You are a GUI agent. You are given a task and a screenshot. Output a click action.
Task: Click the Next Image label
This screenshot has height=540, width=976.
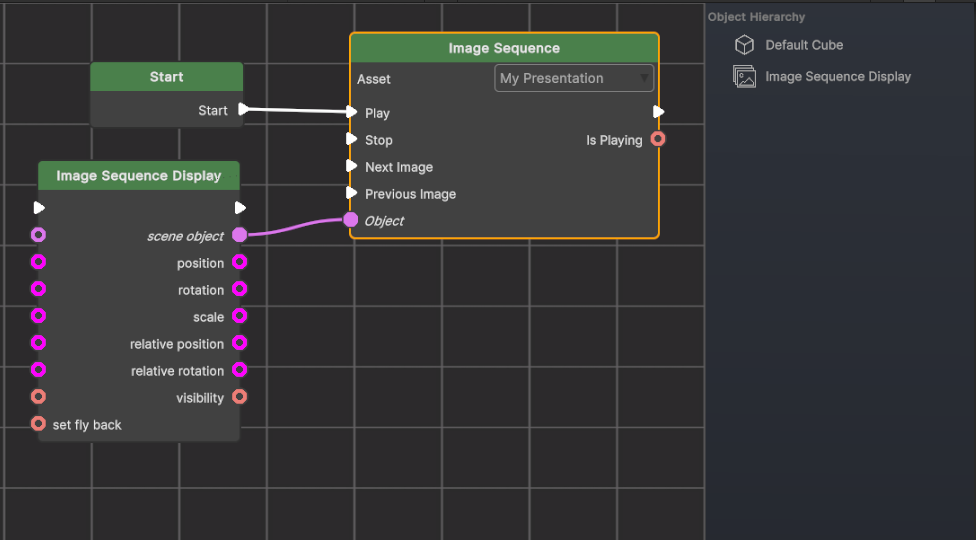(x=399, y=167)
